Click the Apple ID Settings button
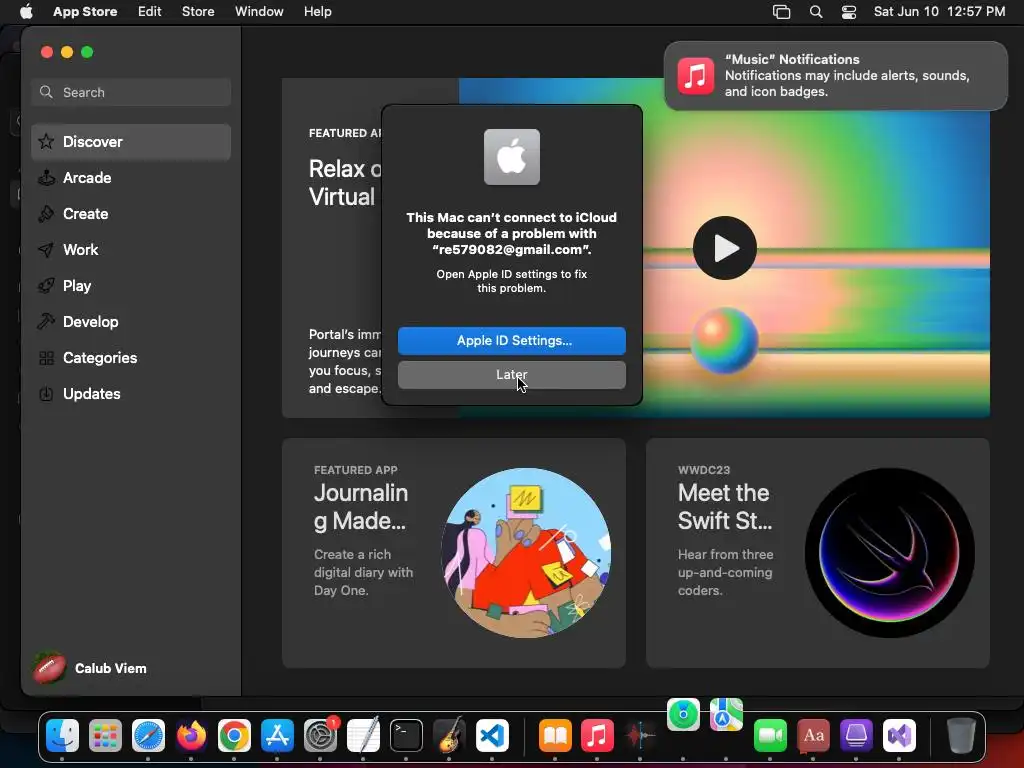Image resolution: width=1024 pixels, height=768 pixels. 511,340
